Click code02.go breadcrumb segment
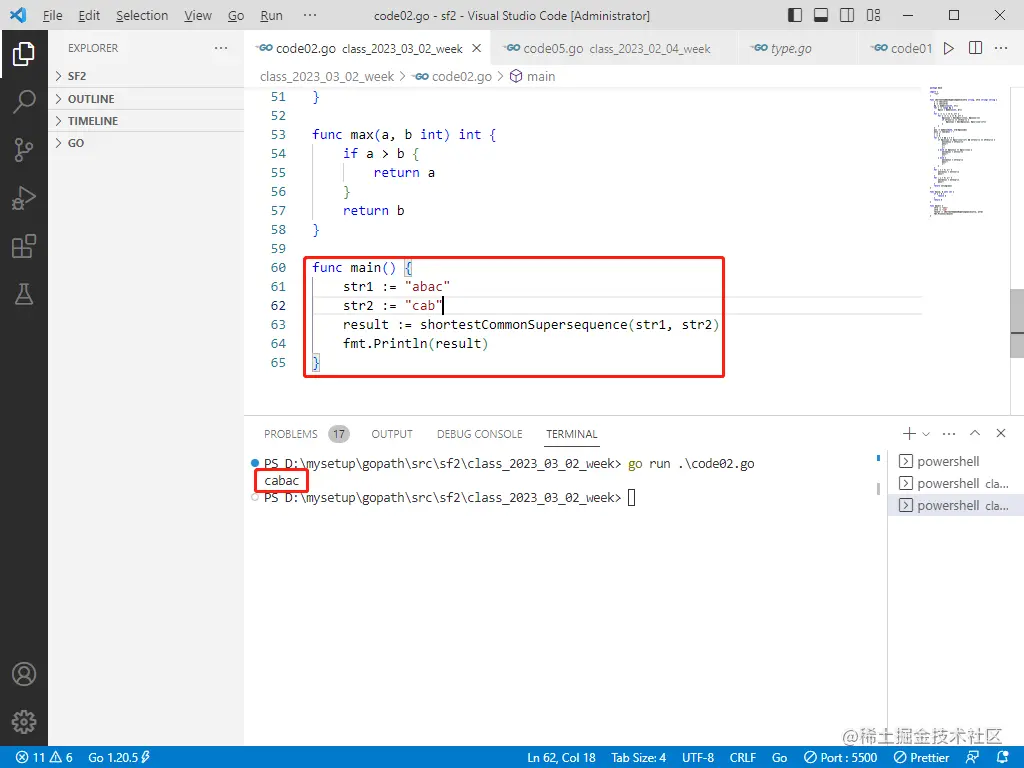 pos(453,76)
